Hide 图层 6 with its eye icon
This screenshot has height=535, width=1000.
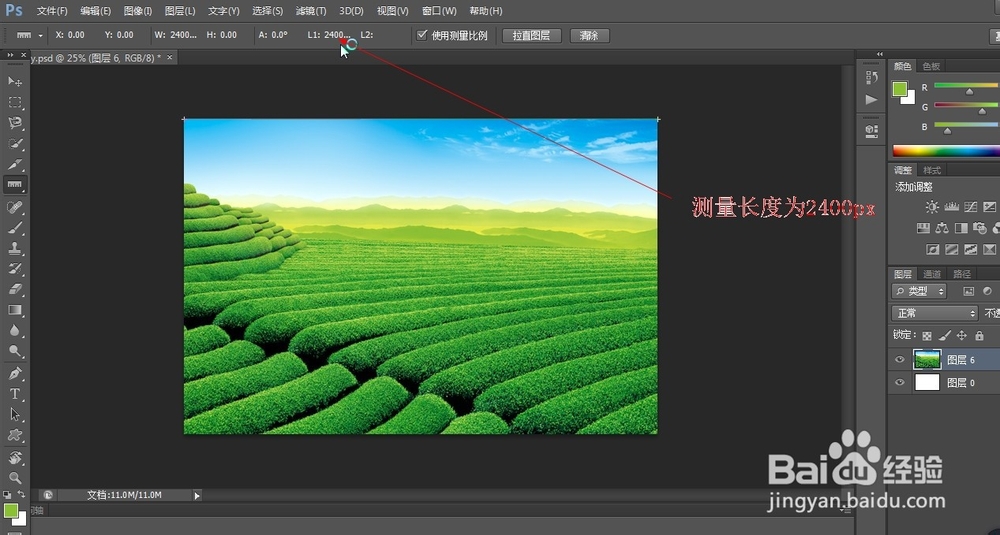point(899,360)
